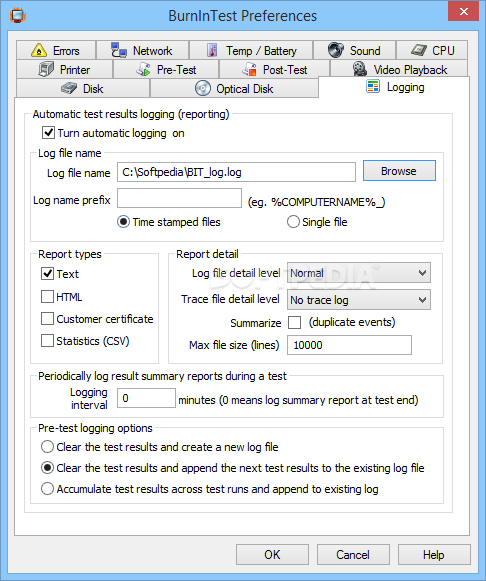Toggle Turn automatic logging on checkbox
The height and width of the screenshot is (581, 486).
[49, 133]
